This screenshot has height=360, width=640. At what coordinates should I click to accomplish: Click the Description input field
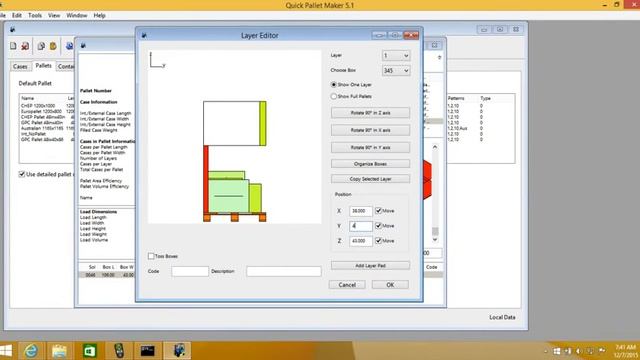(284, 271)
